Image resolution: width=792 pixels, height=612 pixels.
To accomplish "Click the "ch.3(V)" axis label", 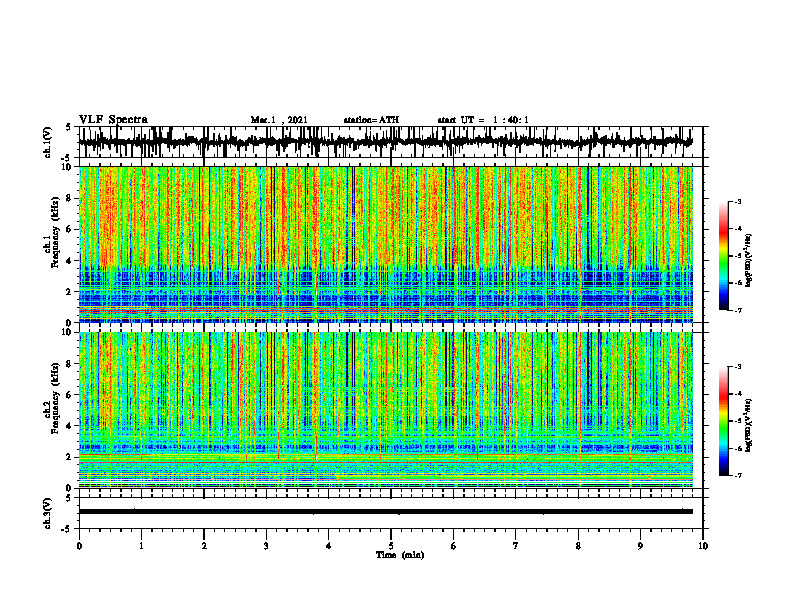I will point(48,513).
